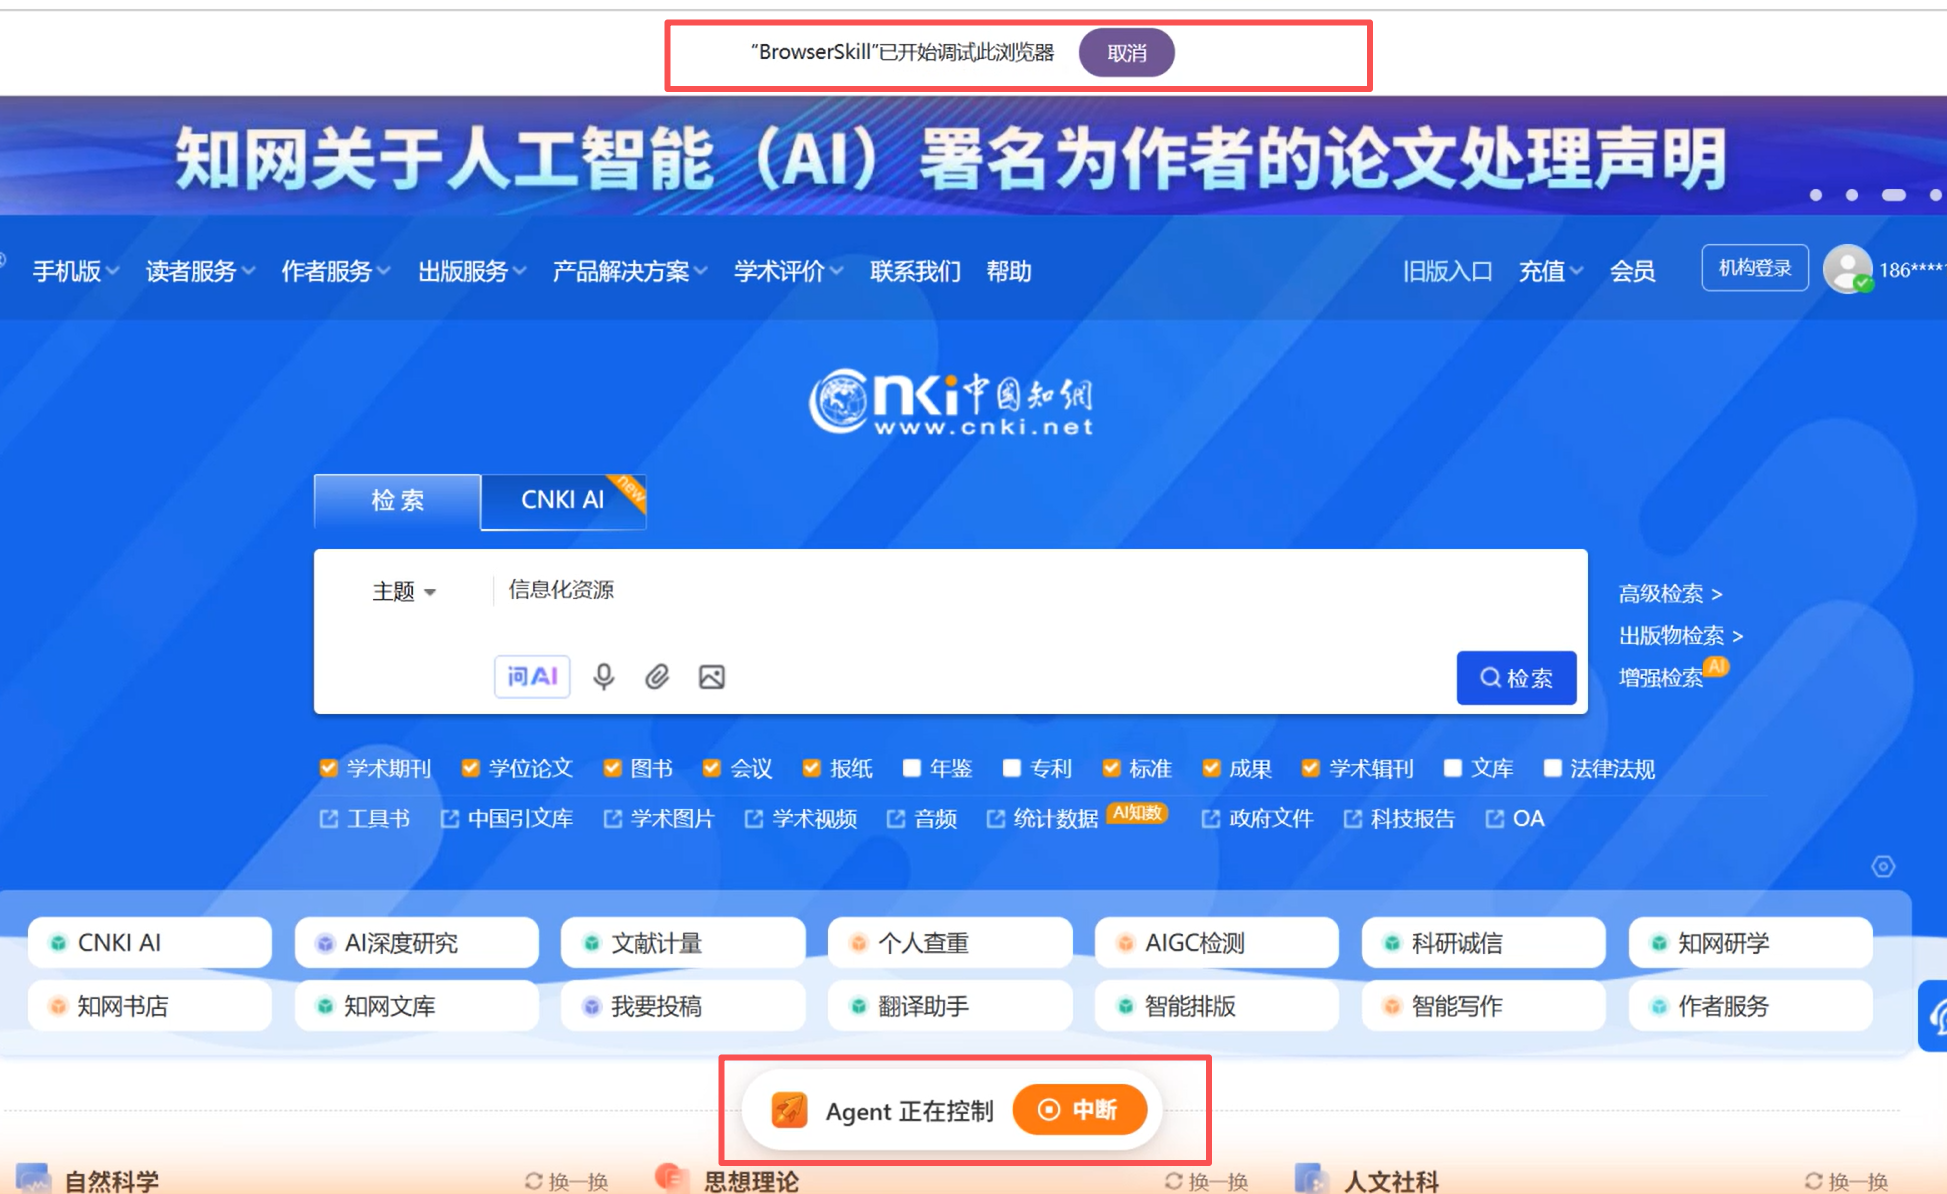This screenshot has height=1194, width=1947.
Task: Expand the 手机版 dropdown menu
Action: [x=76, y=271]
